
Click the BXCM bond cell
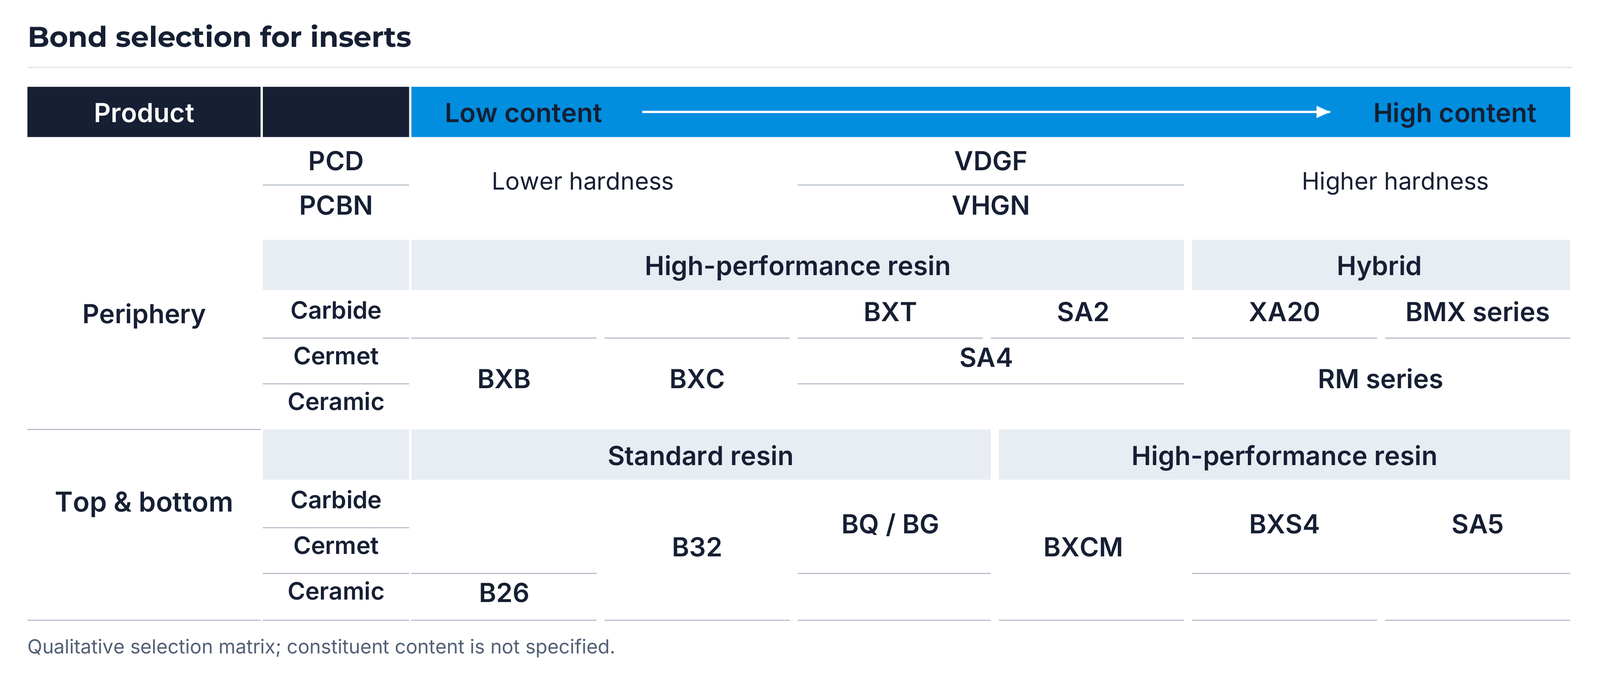click(1083, 547)
